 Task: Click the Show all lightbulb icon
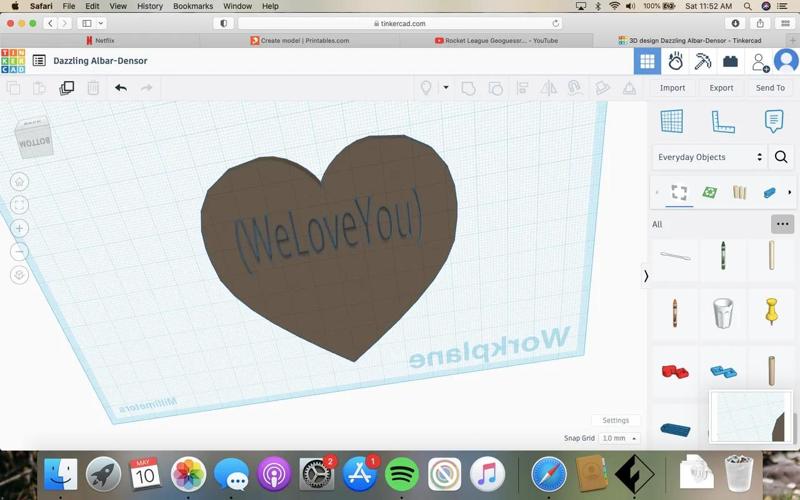click(426, 88)
